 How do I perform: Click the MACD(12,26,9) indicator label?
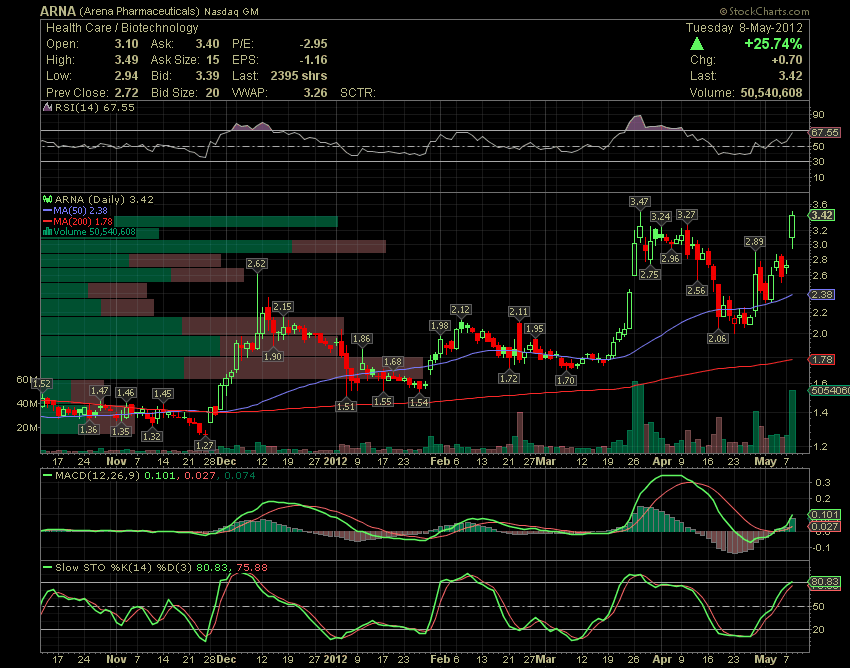pyautogui.click(x=98, y=476)
